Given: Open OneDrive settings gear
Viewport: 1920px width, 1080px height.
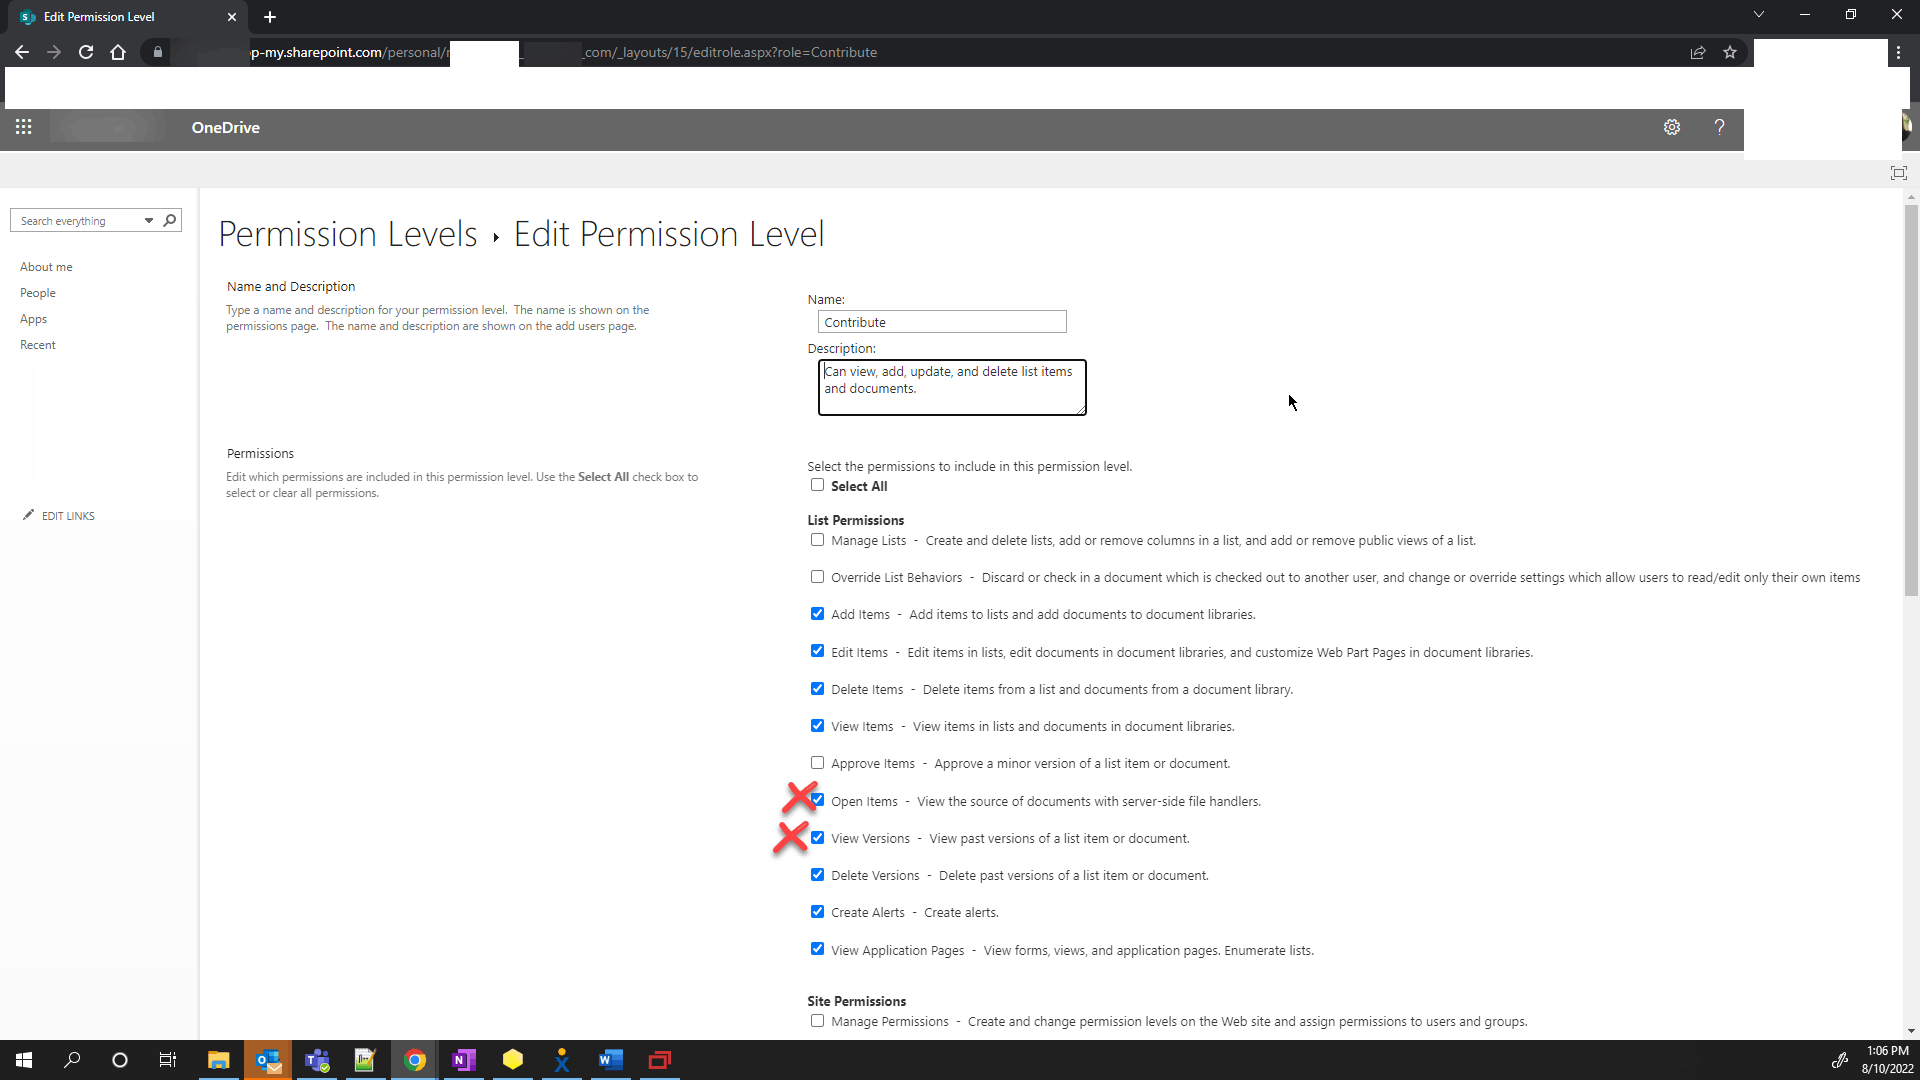Looking at the screenshot, I should click(x=1672, y=127).
